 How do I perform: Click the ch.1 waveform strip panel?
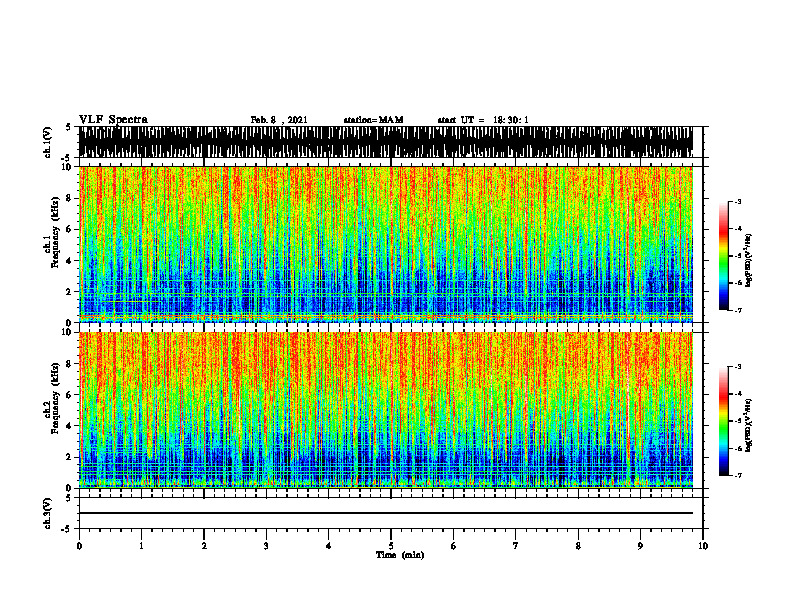tap(386, 142)
